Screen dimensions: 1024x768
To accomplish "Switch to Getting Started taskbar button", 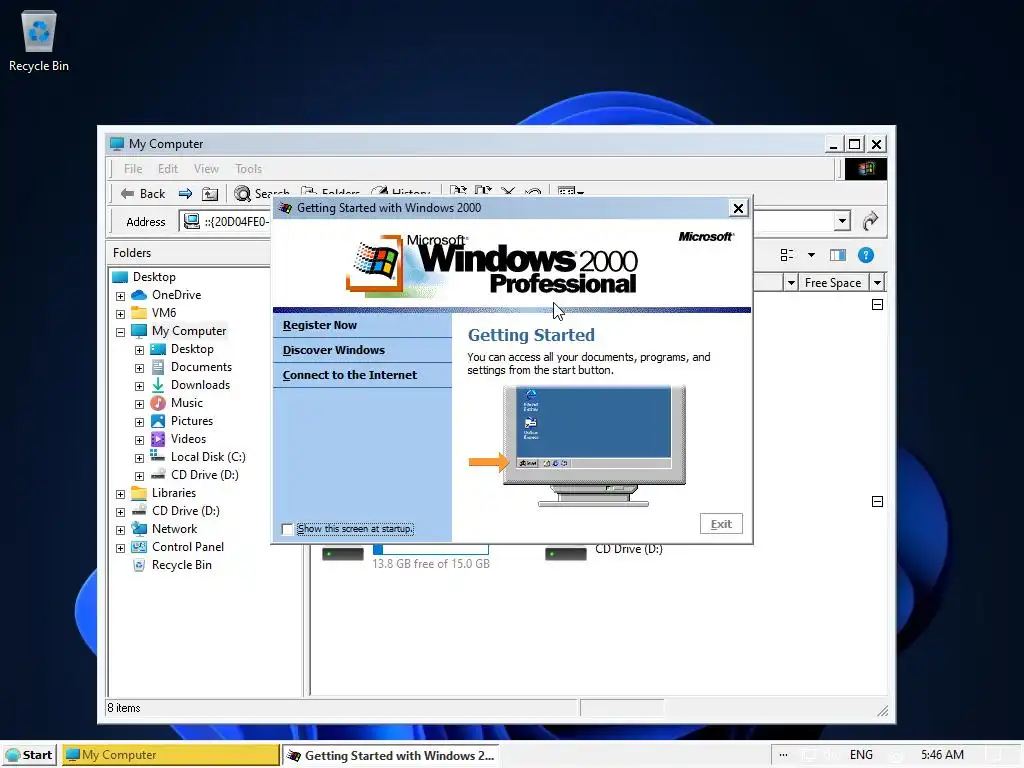I will (391, 755).
